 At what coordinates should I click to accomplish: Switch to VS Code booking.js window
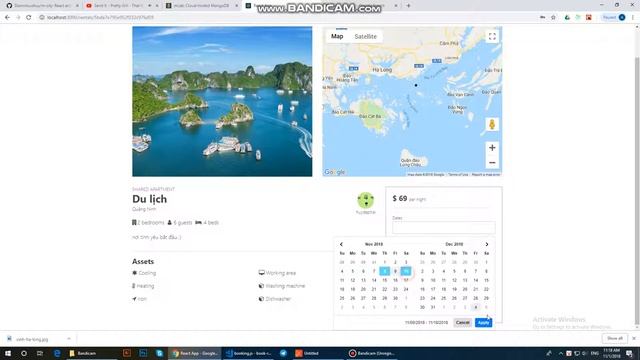click(249, 353)
